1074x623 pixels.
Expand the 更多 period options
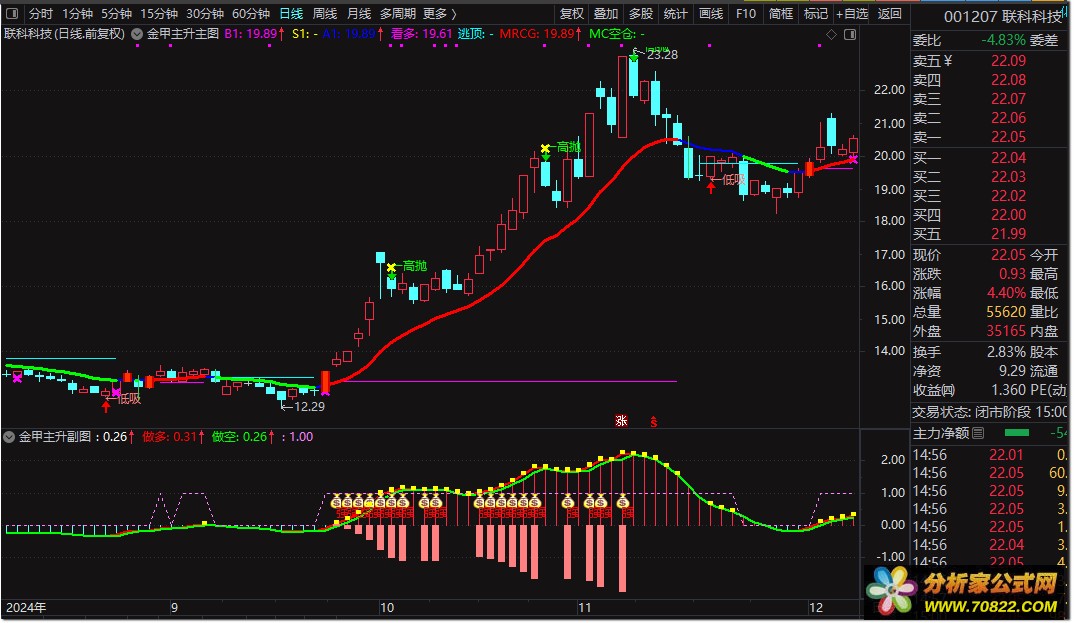(440, 13)
